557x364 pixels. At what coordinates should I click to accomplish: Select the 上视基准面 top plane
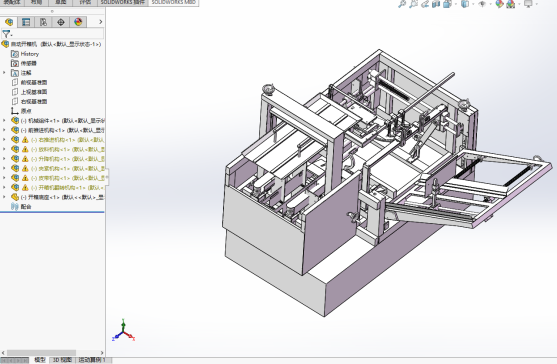click(29, 92)
